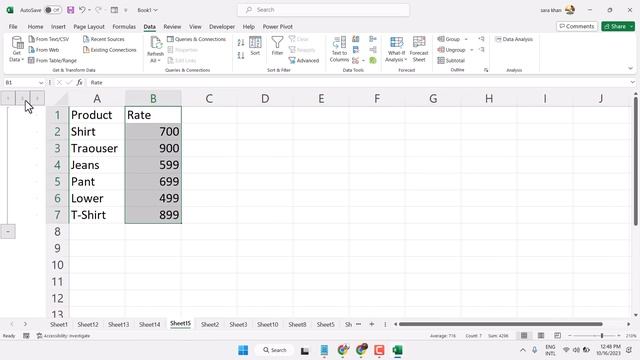Sort Z to A descending
This screenshot has width=640, height=360.
241,56
